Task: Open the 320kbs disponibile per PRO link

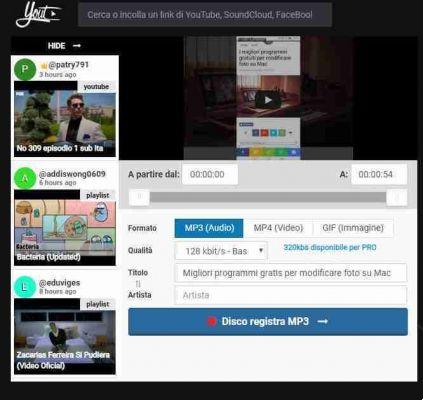Action: [x=330, y=247]
